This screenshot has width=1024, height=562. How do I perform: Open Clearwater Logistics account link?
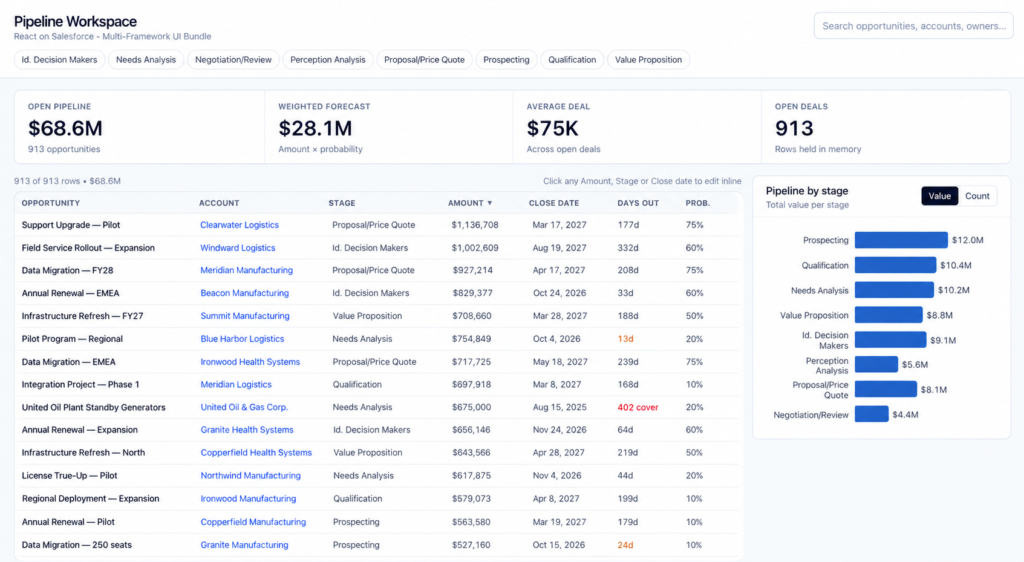pos(240,225)
